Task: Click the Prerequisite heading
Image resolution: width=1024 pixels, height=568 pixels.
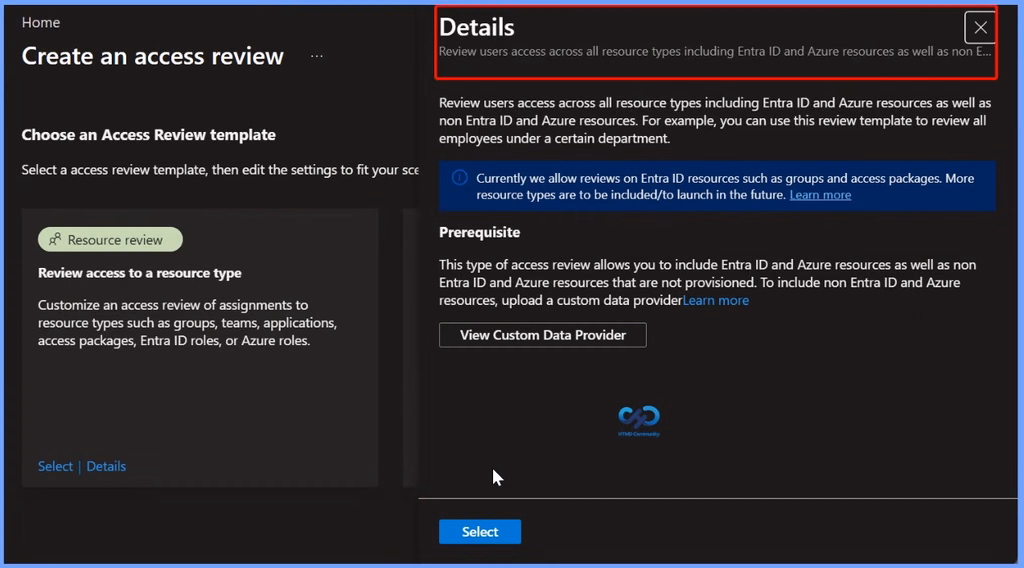Action: 479,232
